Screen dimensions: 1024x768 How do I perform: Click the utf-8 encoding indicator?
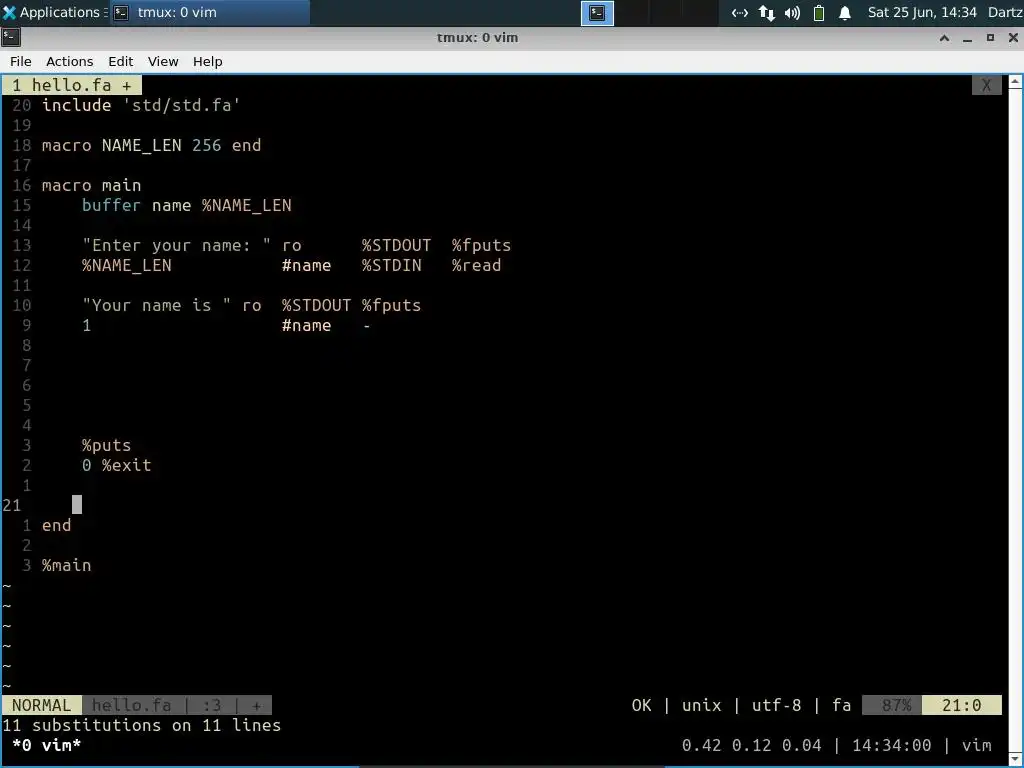776,705
